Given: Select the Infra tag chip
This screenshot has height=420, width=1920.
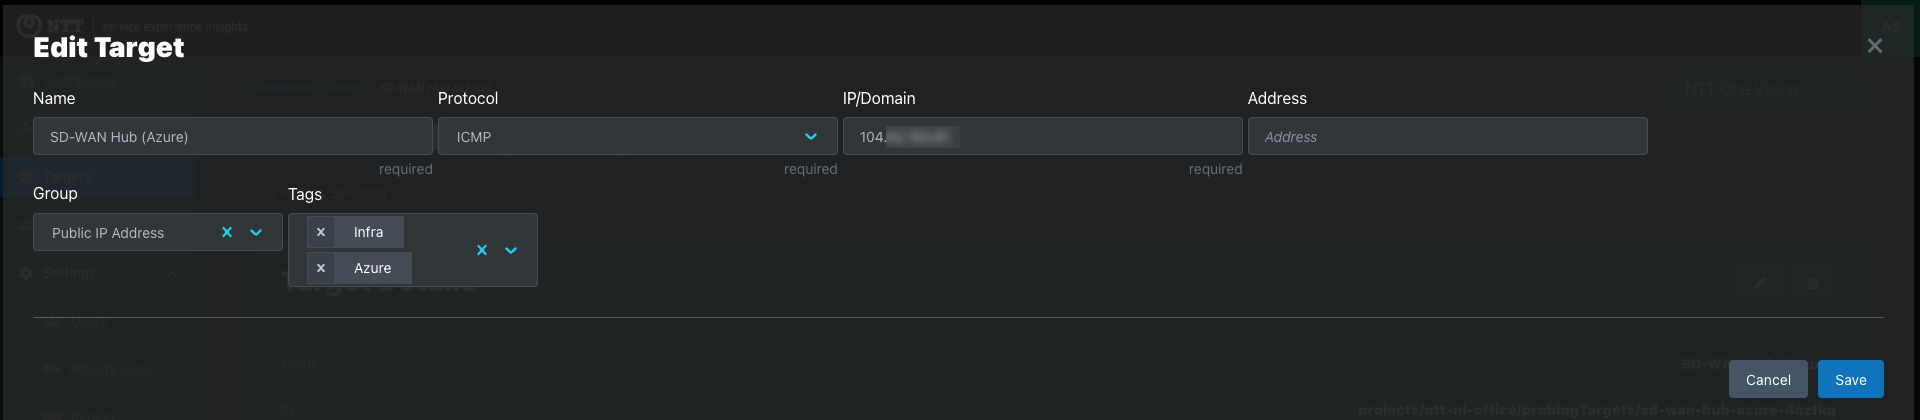Looking at the screenshot, I should 368,232.
